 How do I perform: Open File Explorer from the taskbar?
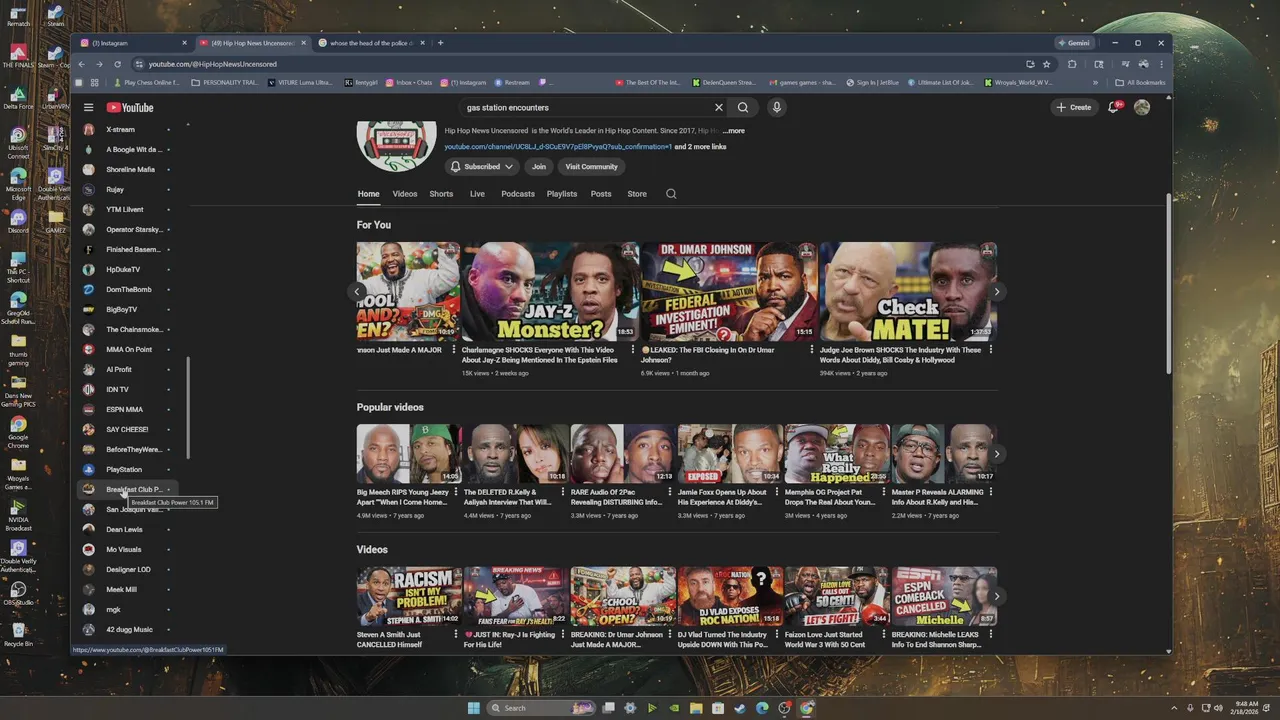pyautogui.click(x=696, y=708)
